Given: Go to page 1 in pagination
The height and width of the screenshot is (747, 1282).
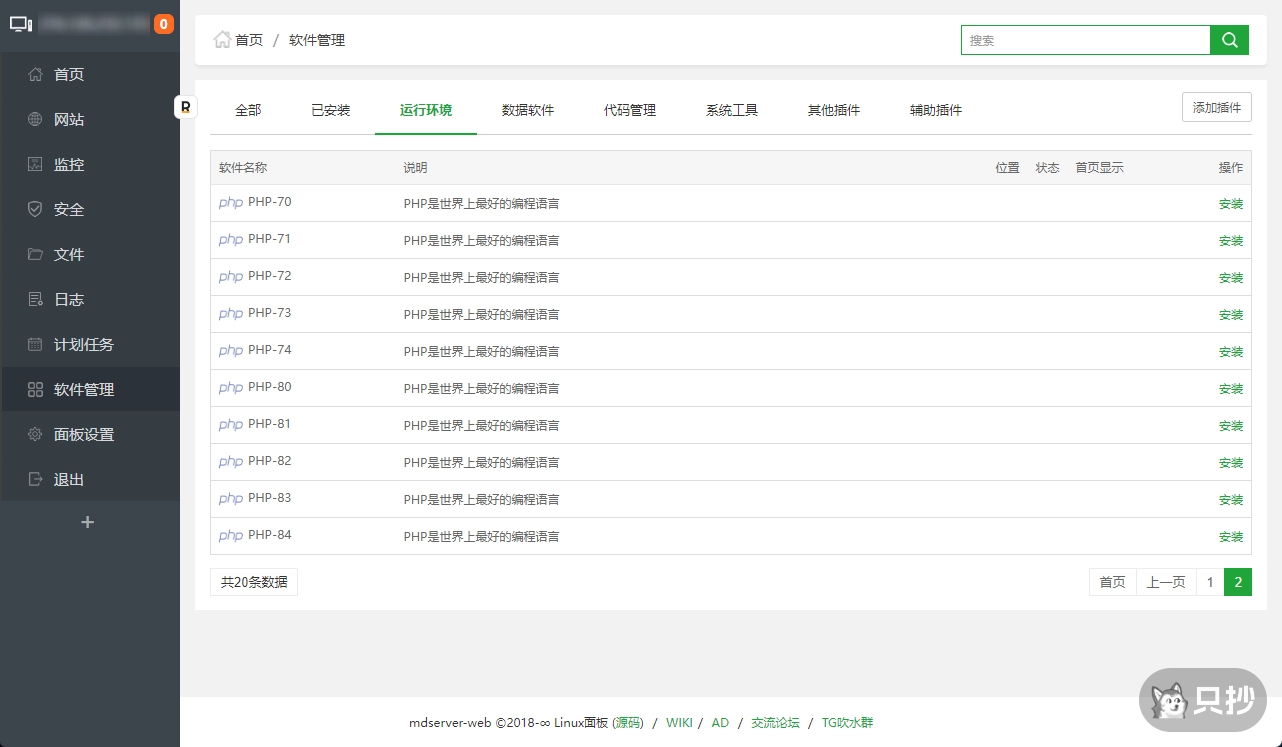Looking at the screenshot, I should 1210,581.
